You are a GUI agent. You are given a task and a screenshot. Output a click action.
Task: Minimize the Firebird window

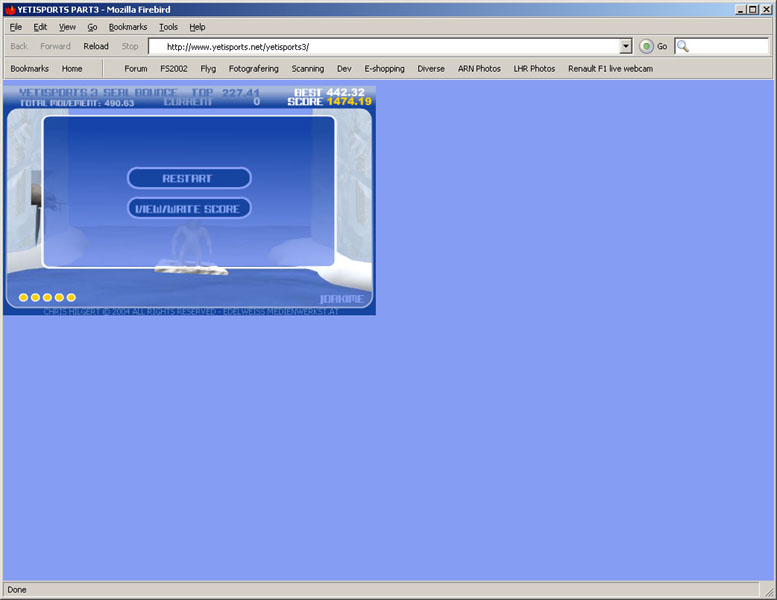740,9
